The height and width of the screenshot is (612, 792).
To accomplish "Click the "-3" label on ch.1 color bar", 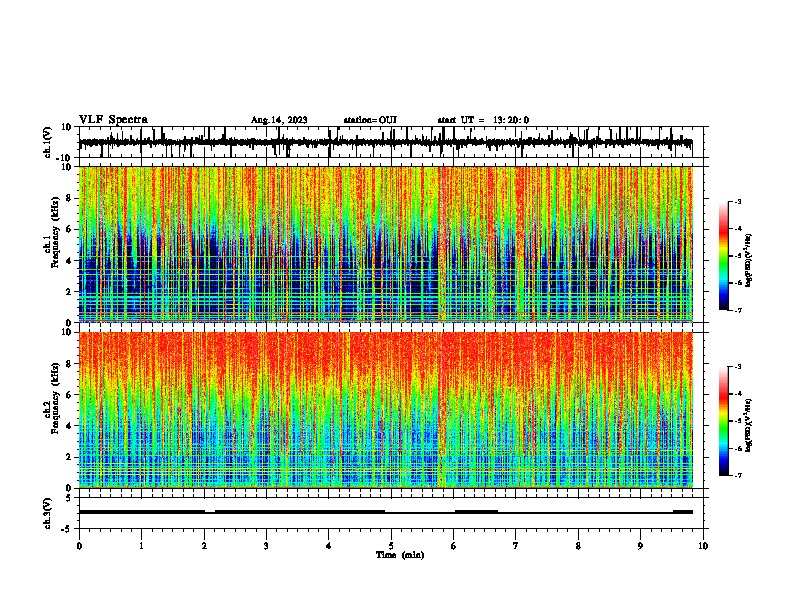I will pyautogui.click(x=737, y=201).
